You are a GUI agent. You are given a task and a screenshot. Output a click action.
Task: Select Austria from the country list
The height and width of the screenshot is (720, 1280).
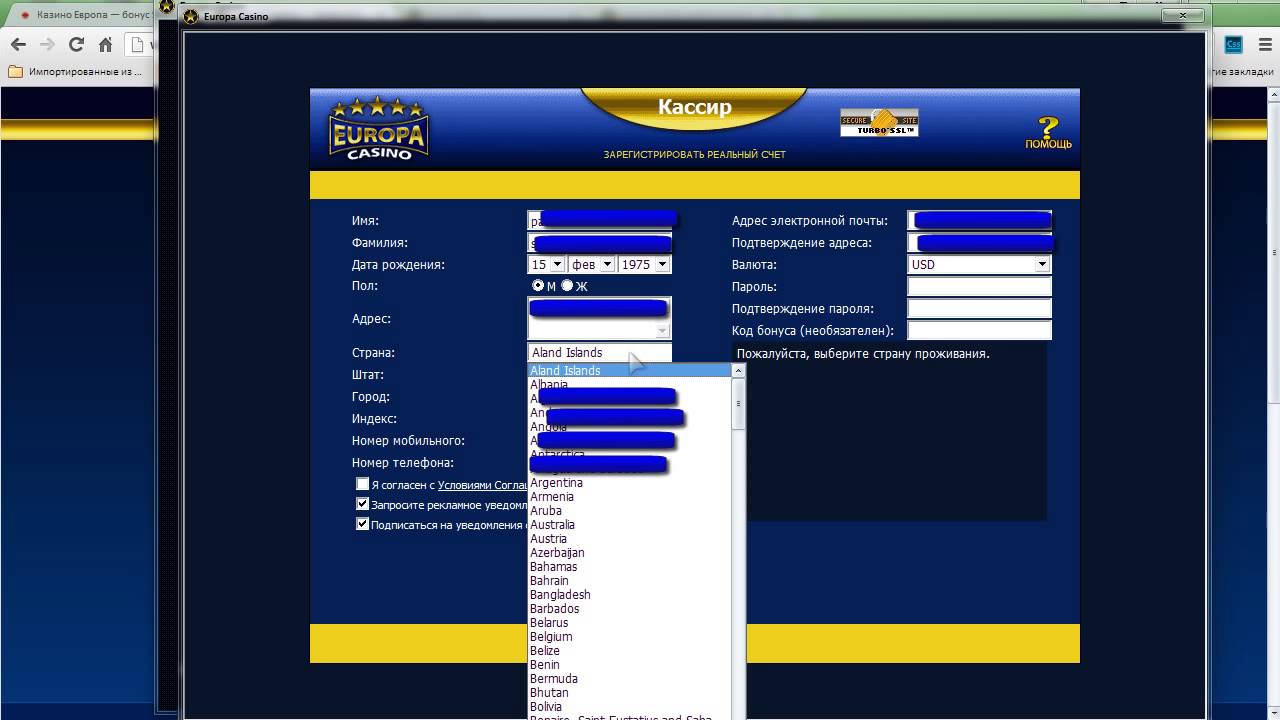pyautogui.click(x=631, y=539)
